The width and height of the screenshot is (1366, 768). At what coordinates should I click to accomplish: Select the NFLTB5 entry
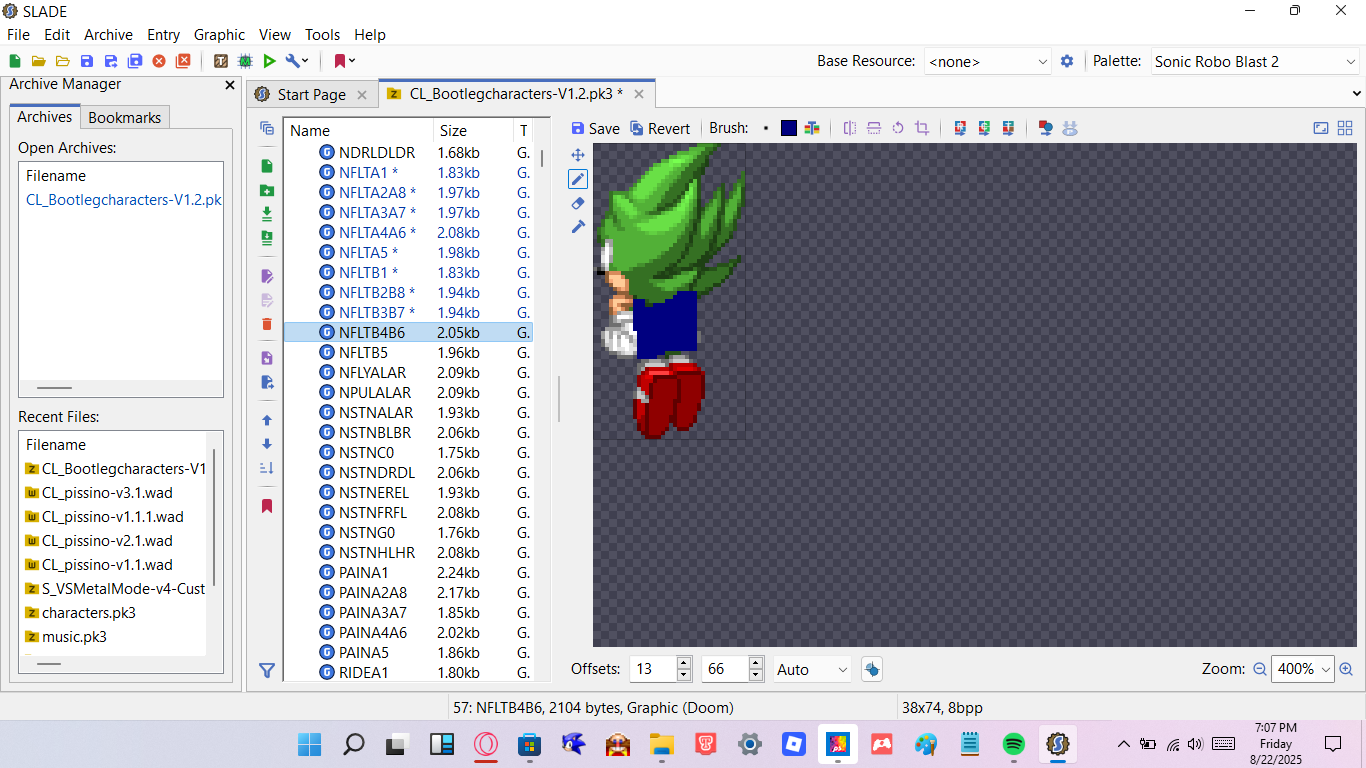point(408,352)
